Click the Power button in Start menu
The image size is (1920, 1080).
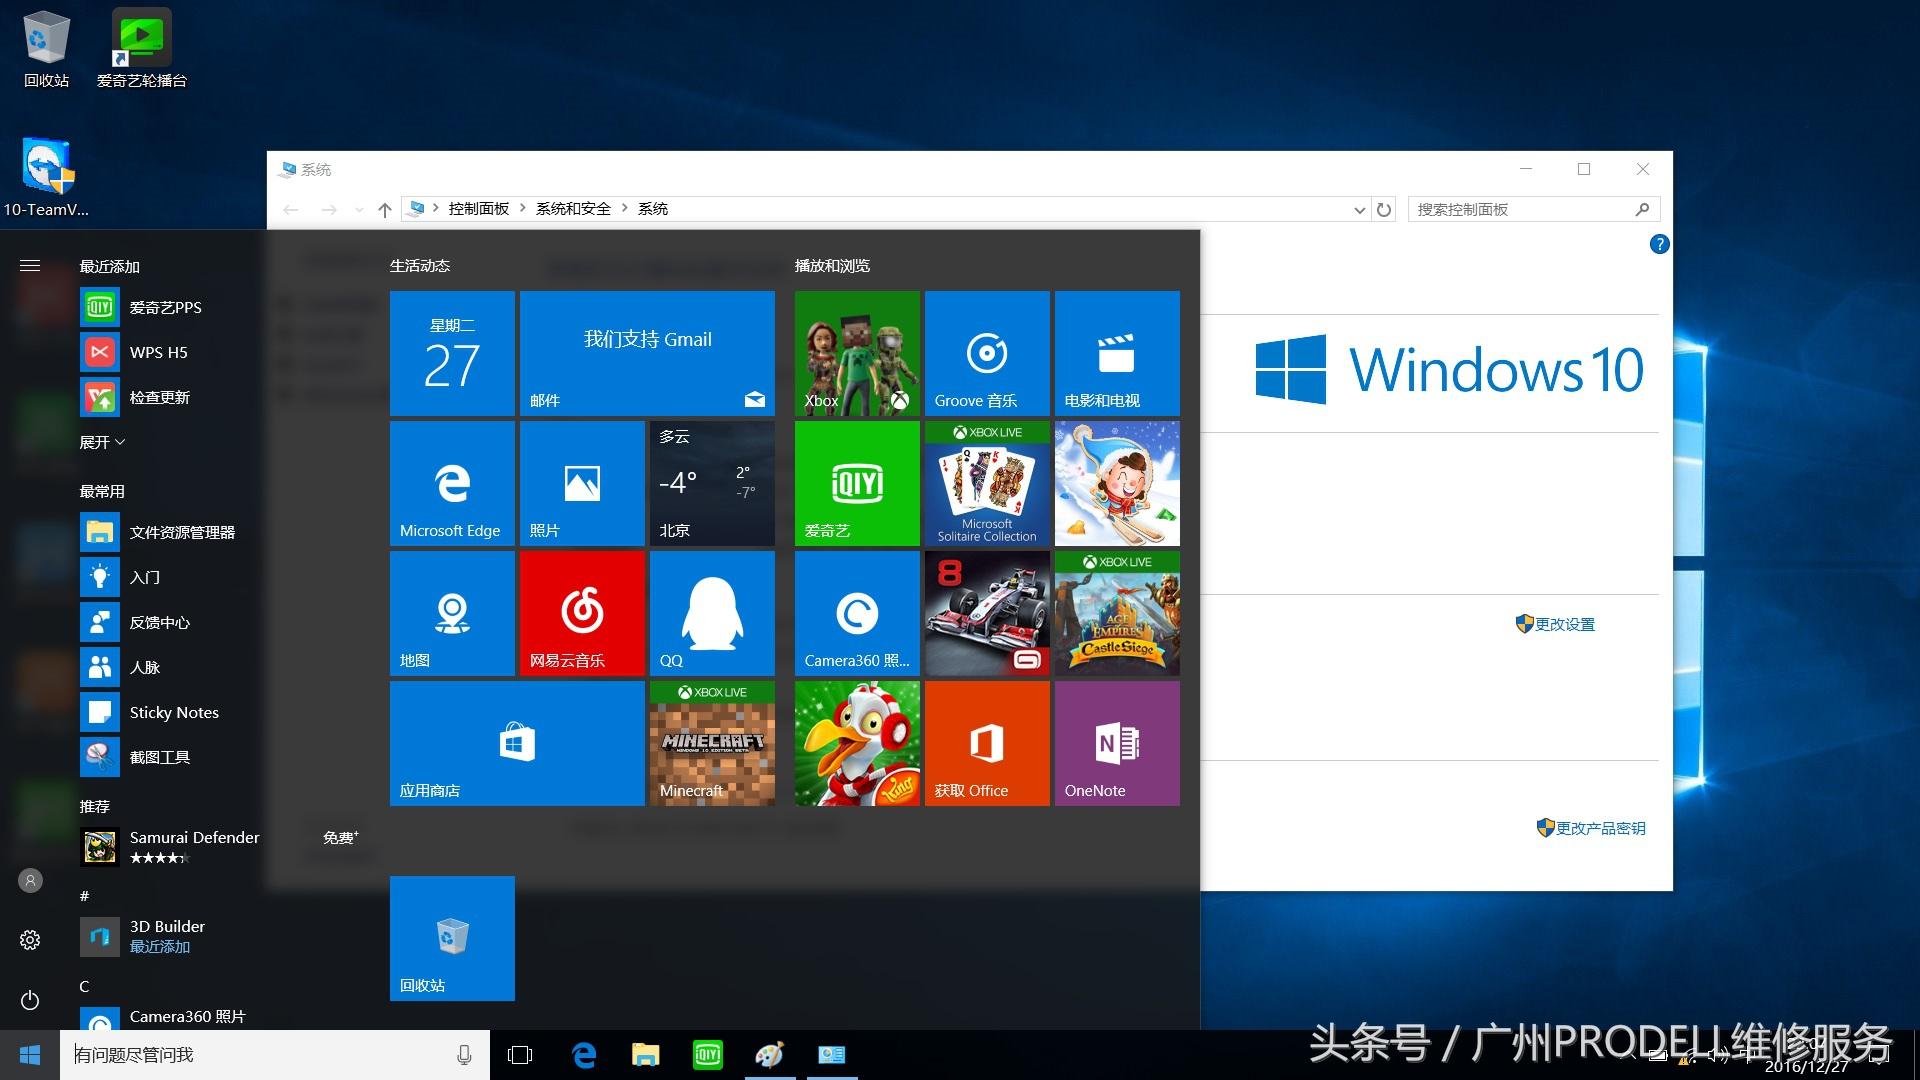coord(30,1000)
